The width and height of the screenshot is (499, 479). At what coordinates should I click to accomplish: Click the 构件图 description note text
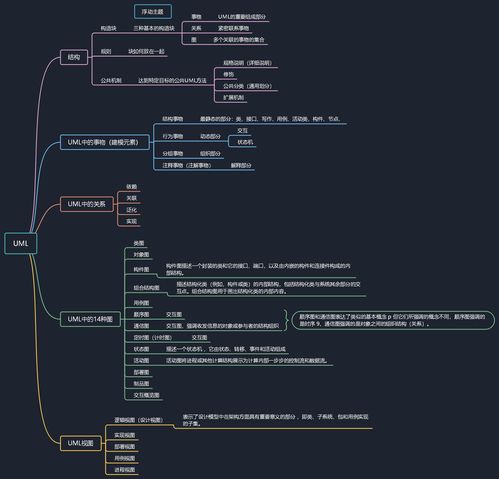tap(258, 270)
